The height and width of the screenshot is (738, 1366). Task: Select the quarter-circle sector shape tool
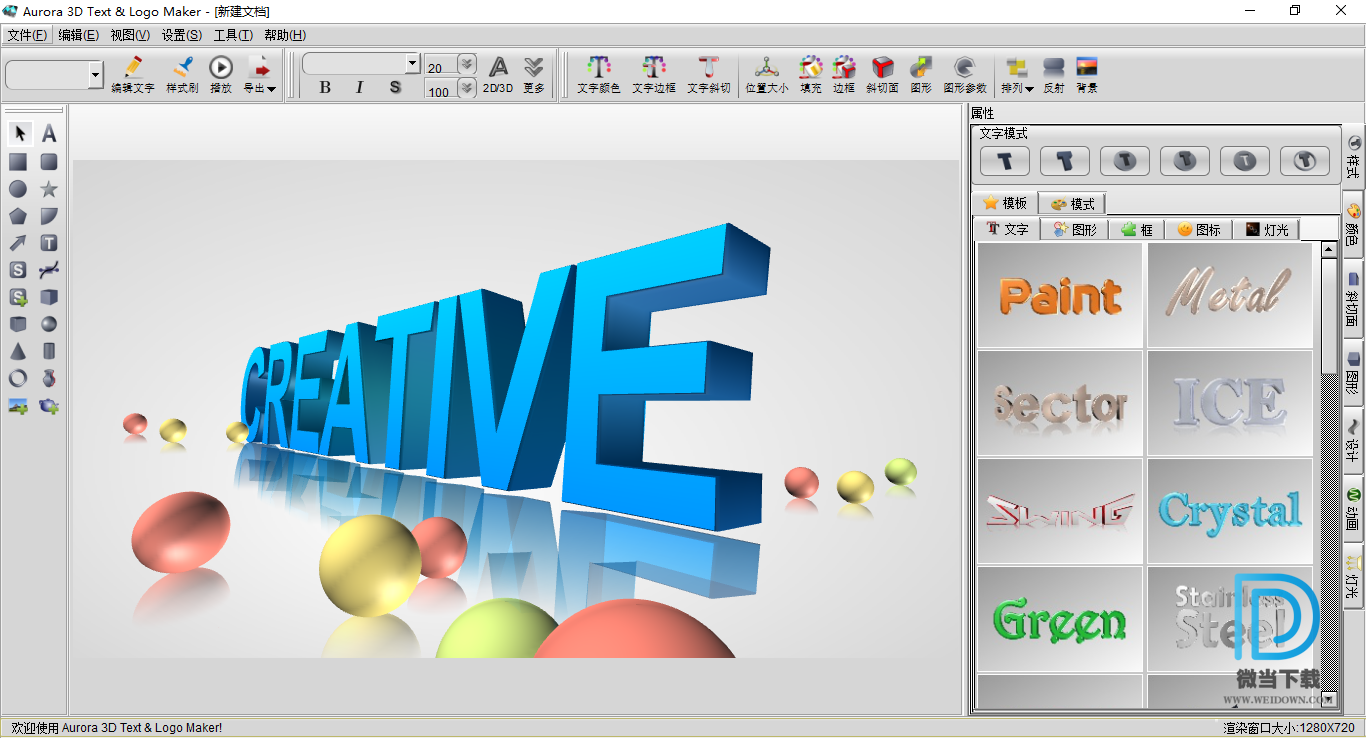[49, 215]
